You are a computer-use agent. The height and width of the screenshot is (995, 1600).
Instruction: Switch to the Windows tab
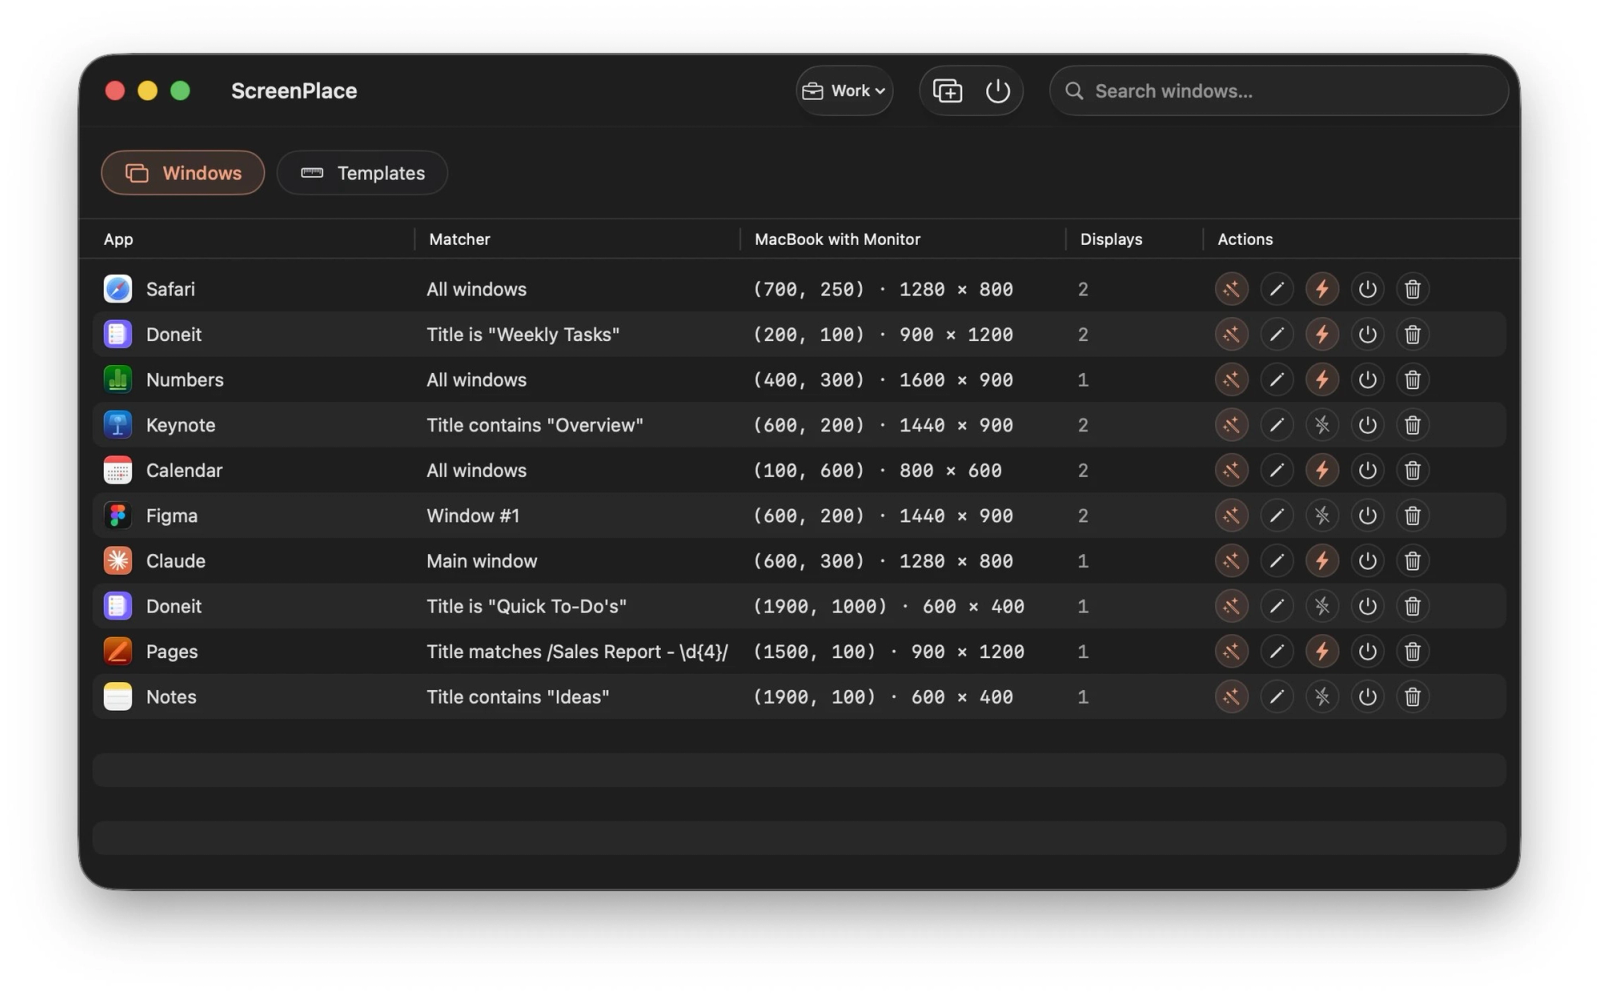[x=183, y=173]
